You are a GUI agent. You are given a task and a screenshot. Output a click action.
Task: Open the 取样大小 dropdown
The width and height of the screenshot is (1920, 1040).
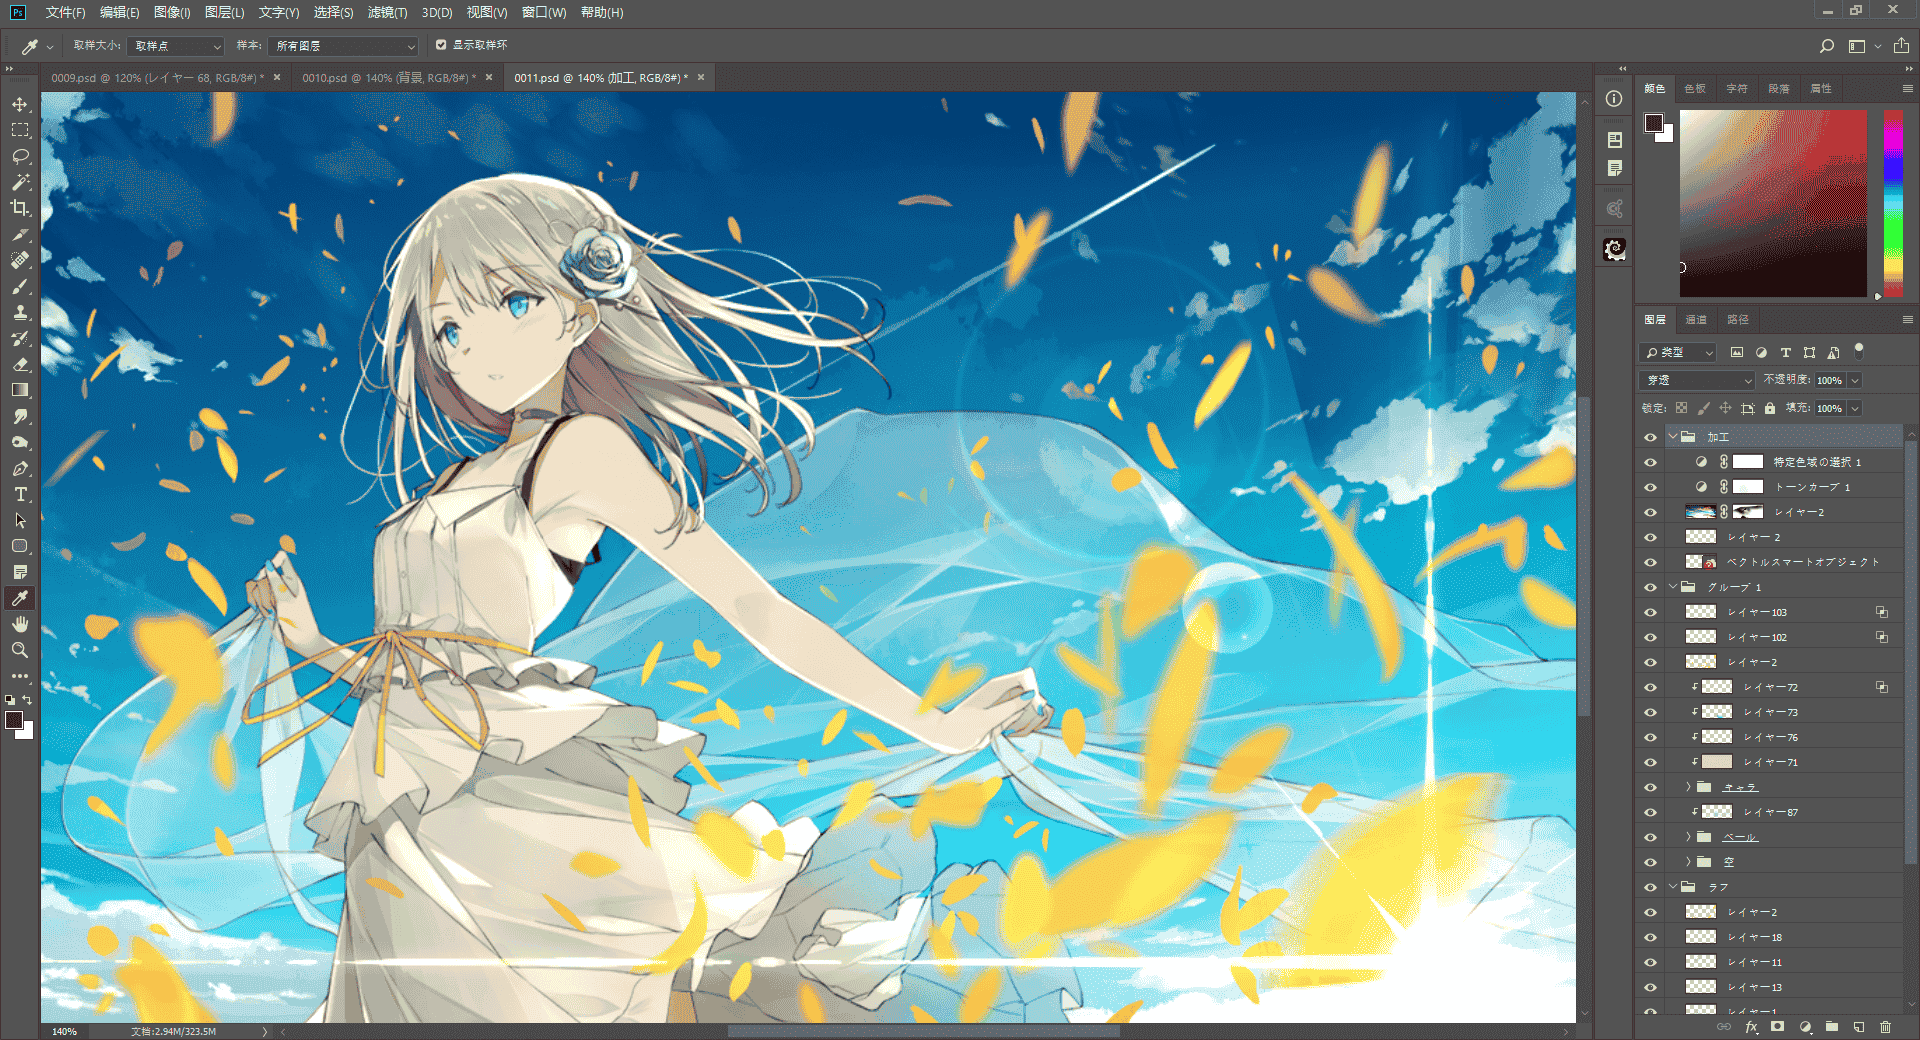tap(176, 46)
